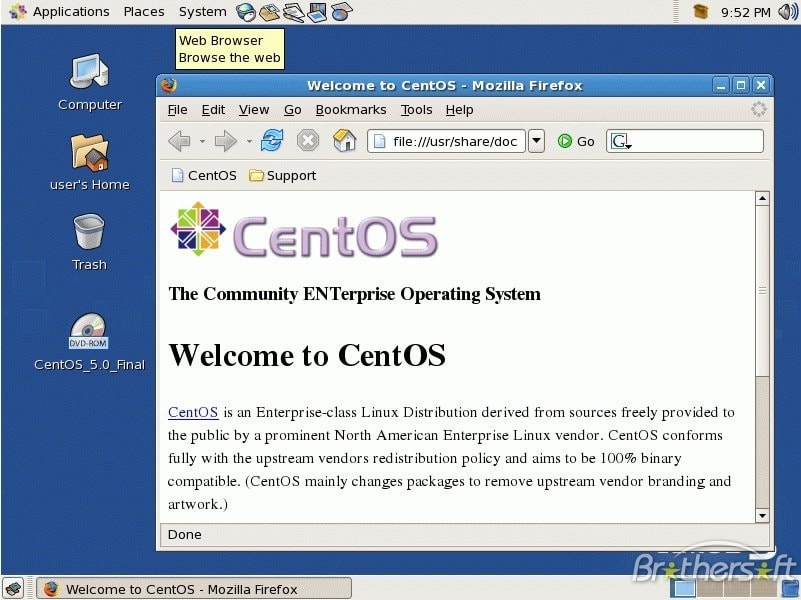Follow the CentOS hyperlink in the paragraph
The image size is (801, 600).
coord(193,412)
